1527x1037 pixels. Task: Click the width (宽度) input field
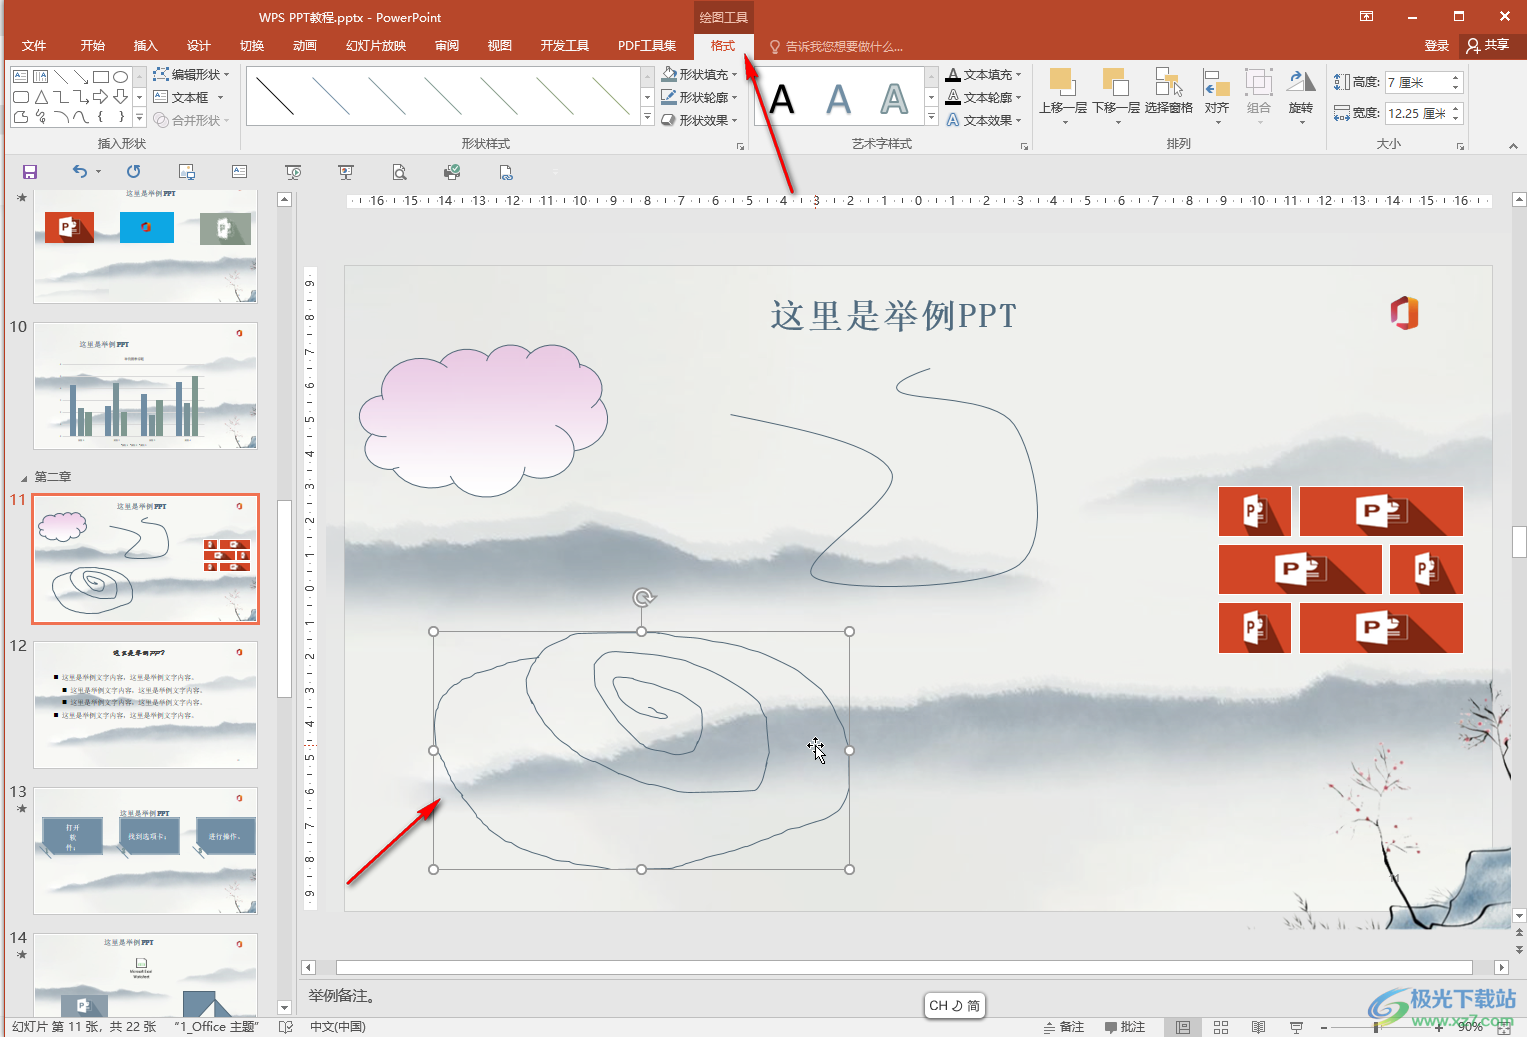point(1417,113)
